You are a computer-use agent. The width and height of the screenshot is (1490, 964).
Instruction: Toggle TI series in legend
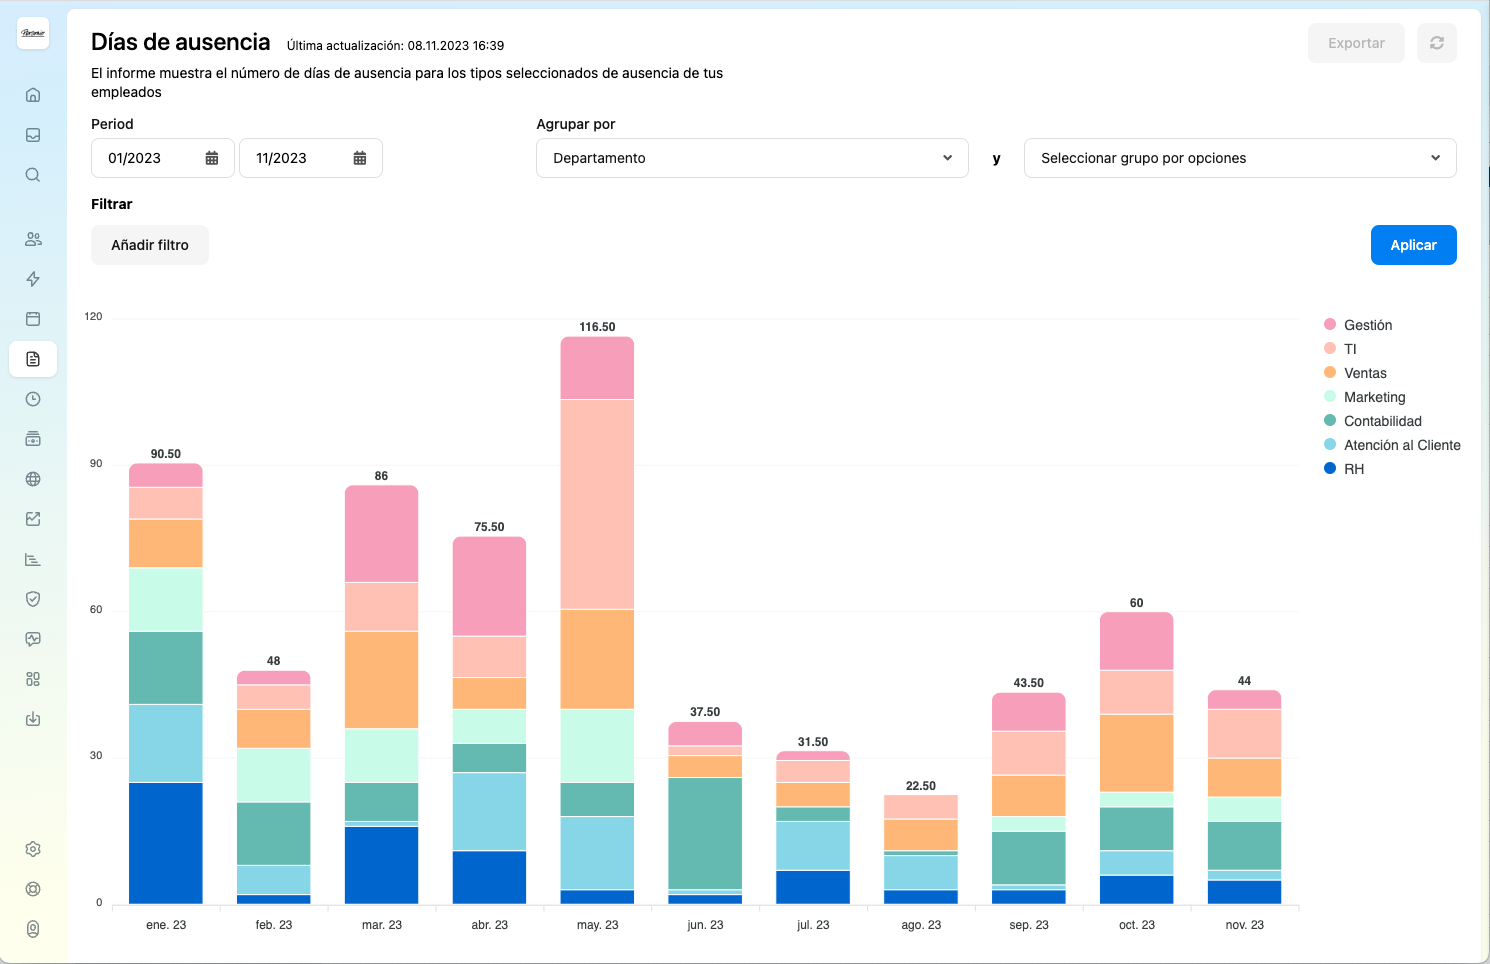click(1340, 349)
